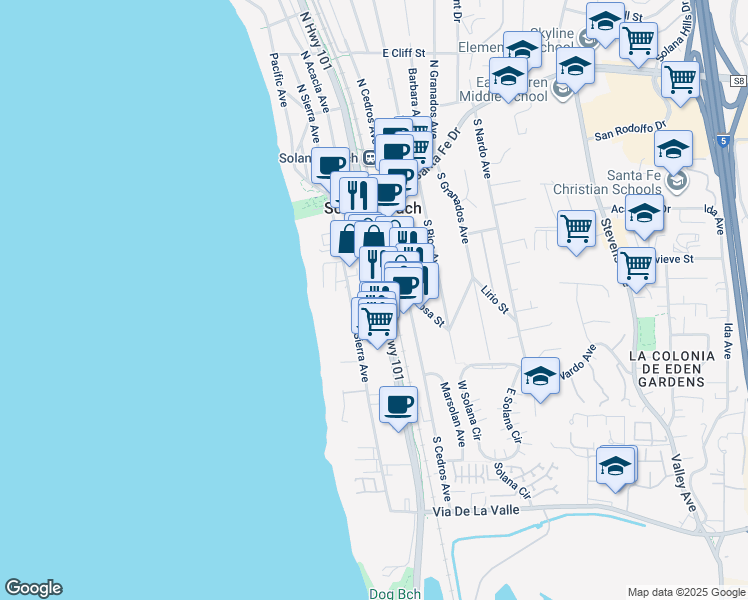Screen dimensions: 748x600
Task: Click the Map data ©2025 Google text
Action: pyautogui.click(x=685, y=592)
